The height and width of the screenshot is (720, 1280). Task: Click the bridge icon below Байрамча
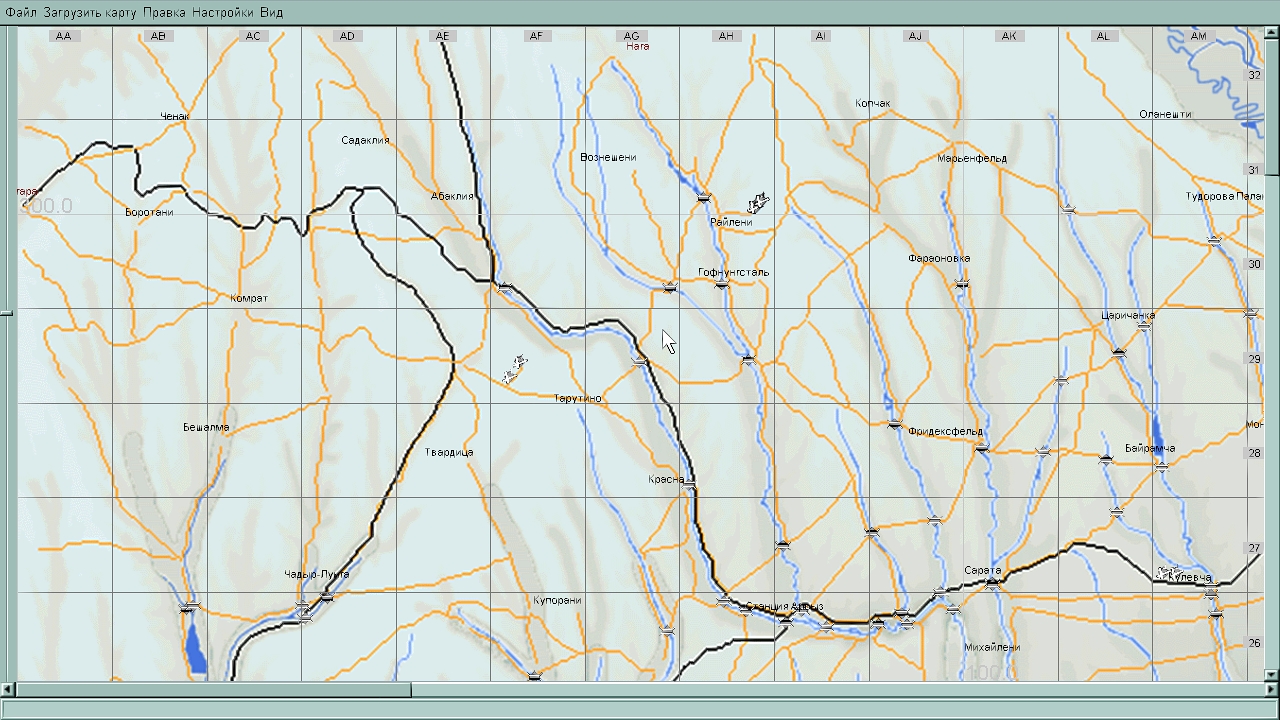point(1161,466)
